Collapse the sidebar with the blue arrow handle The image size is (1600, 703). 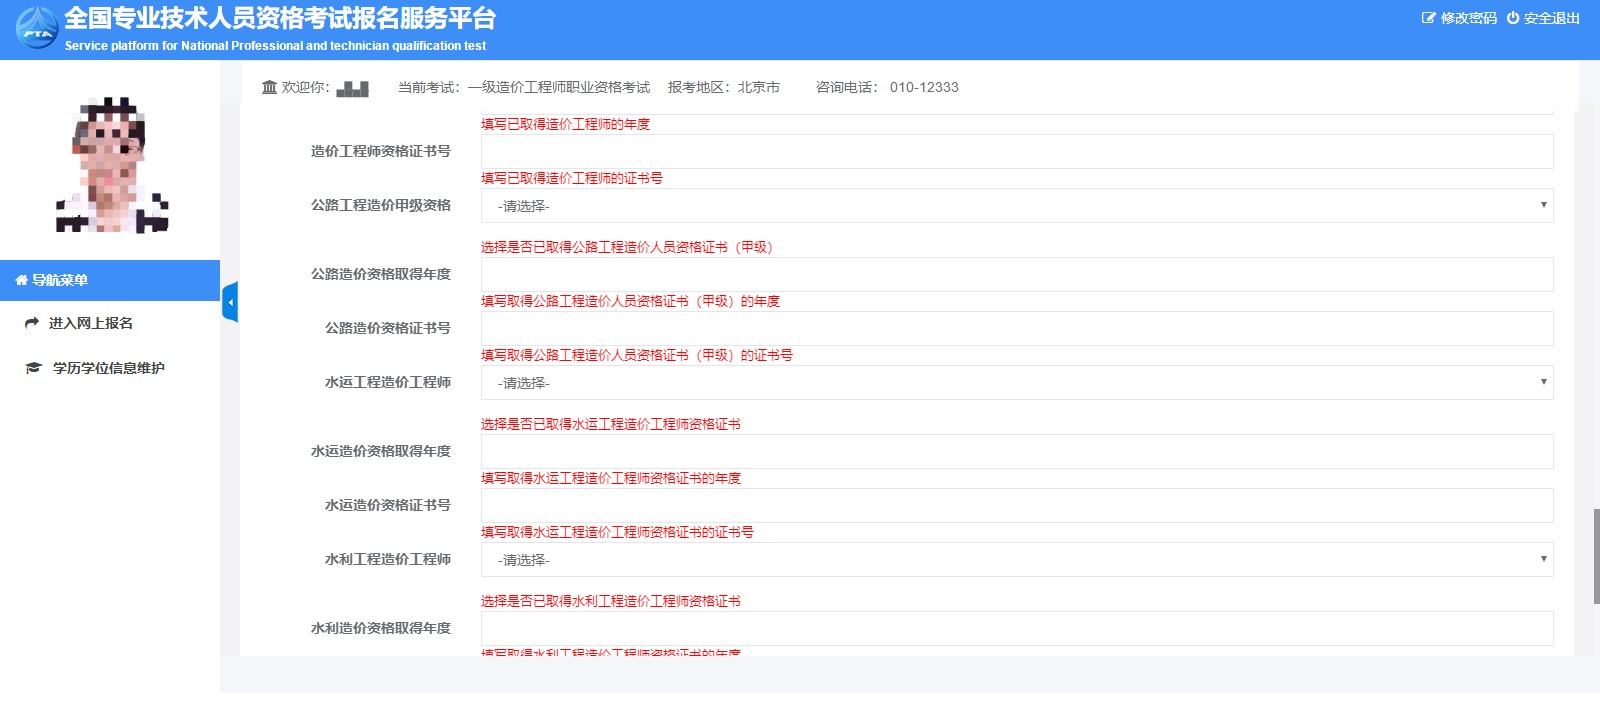tap(230, 302)
